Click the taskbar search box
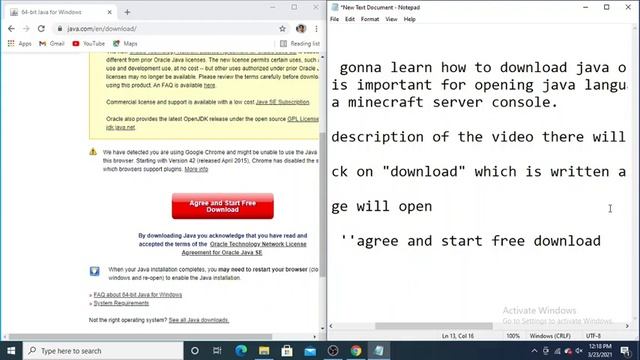Viewport: 640px width, 360px height. coord(103,351)
